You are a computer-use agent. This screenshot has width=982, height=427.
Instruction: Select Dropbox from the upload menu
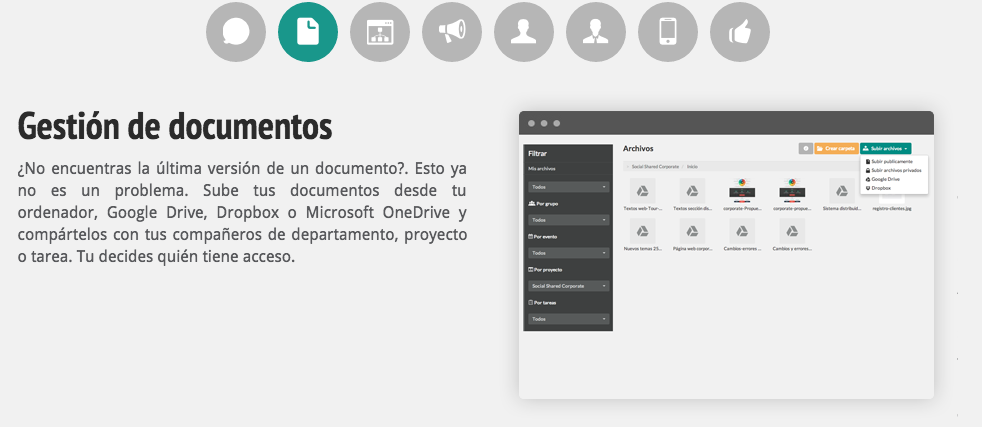click(880, 188)
